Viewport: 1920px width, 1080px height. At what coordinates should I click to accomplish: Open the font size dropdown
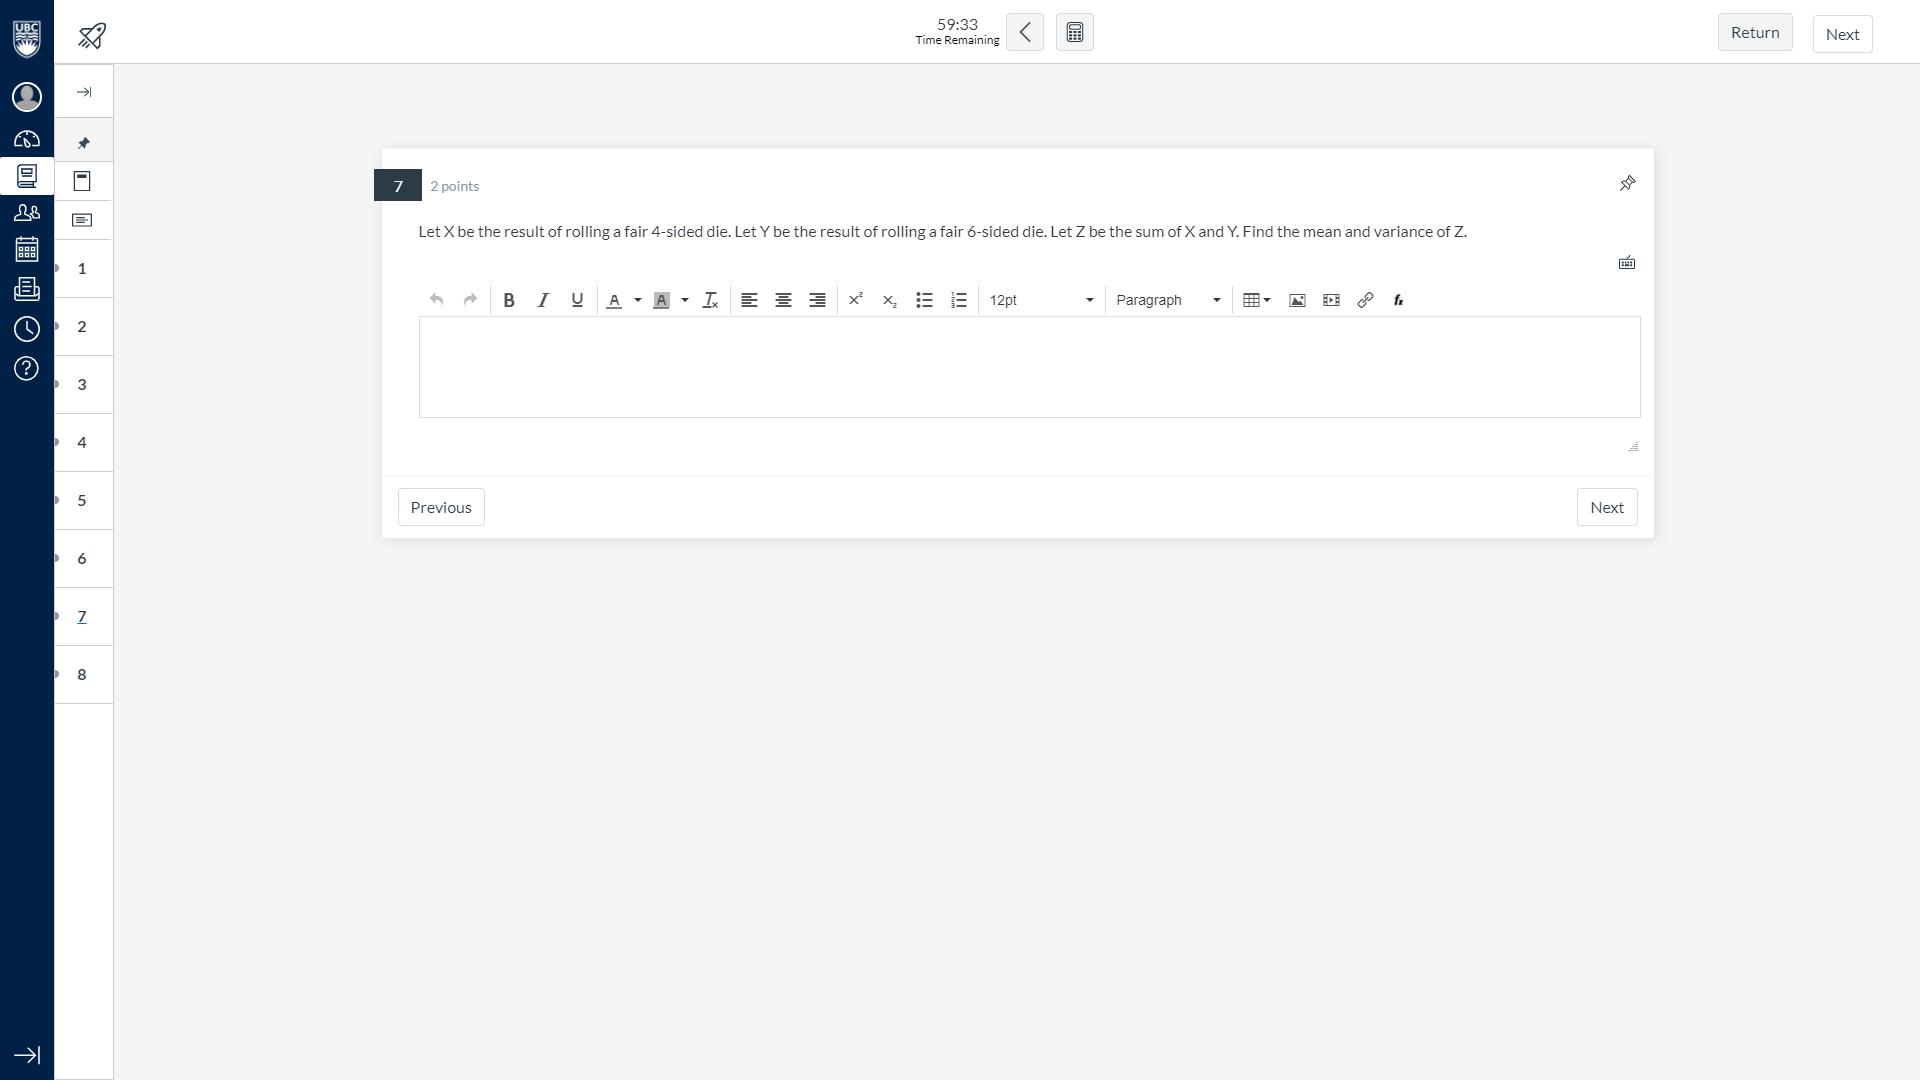click(x=1040, y=300)
